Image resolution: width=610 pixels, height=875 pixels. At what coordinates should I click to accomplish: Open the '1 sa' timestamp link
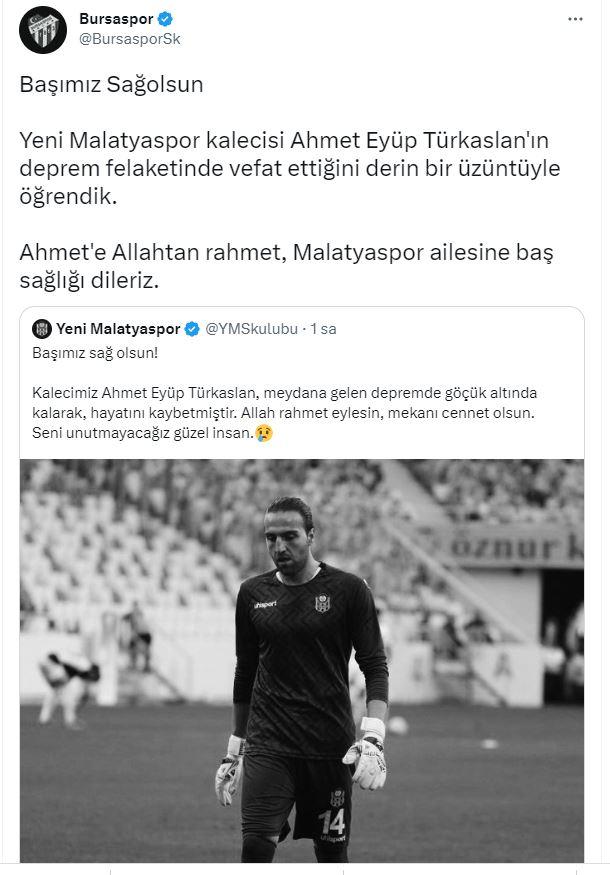click(323, 329)
